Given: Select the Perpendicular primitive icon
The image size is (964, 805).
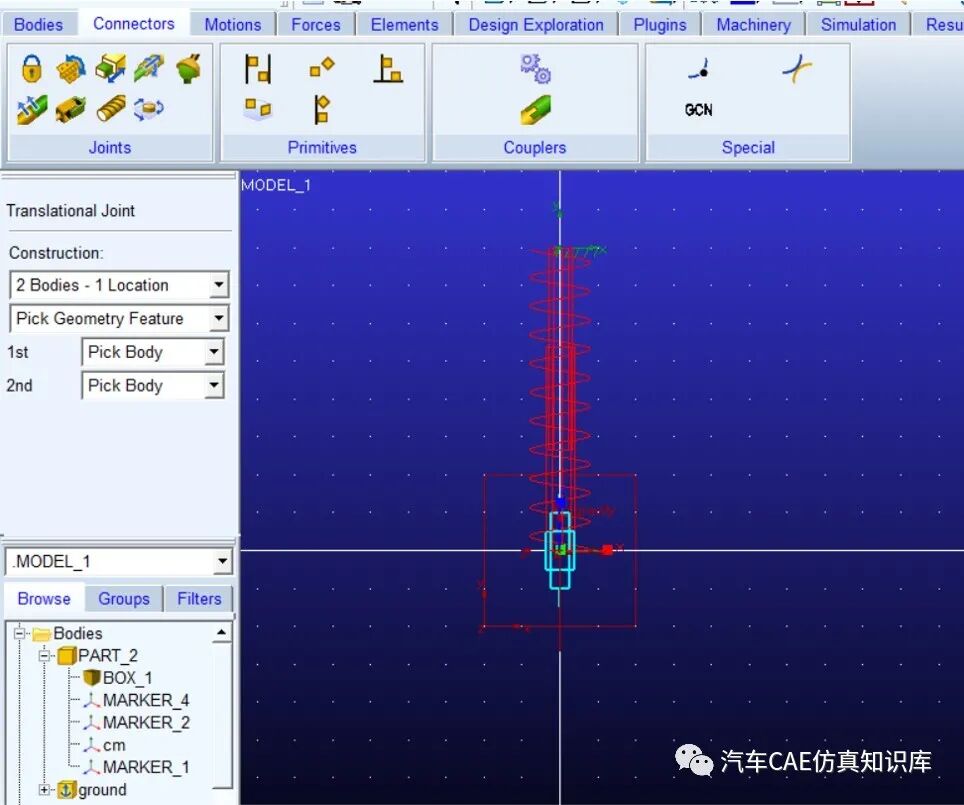Looking at the screenshot, I should [388, 69].
